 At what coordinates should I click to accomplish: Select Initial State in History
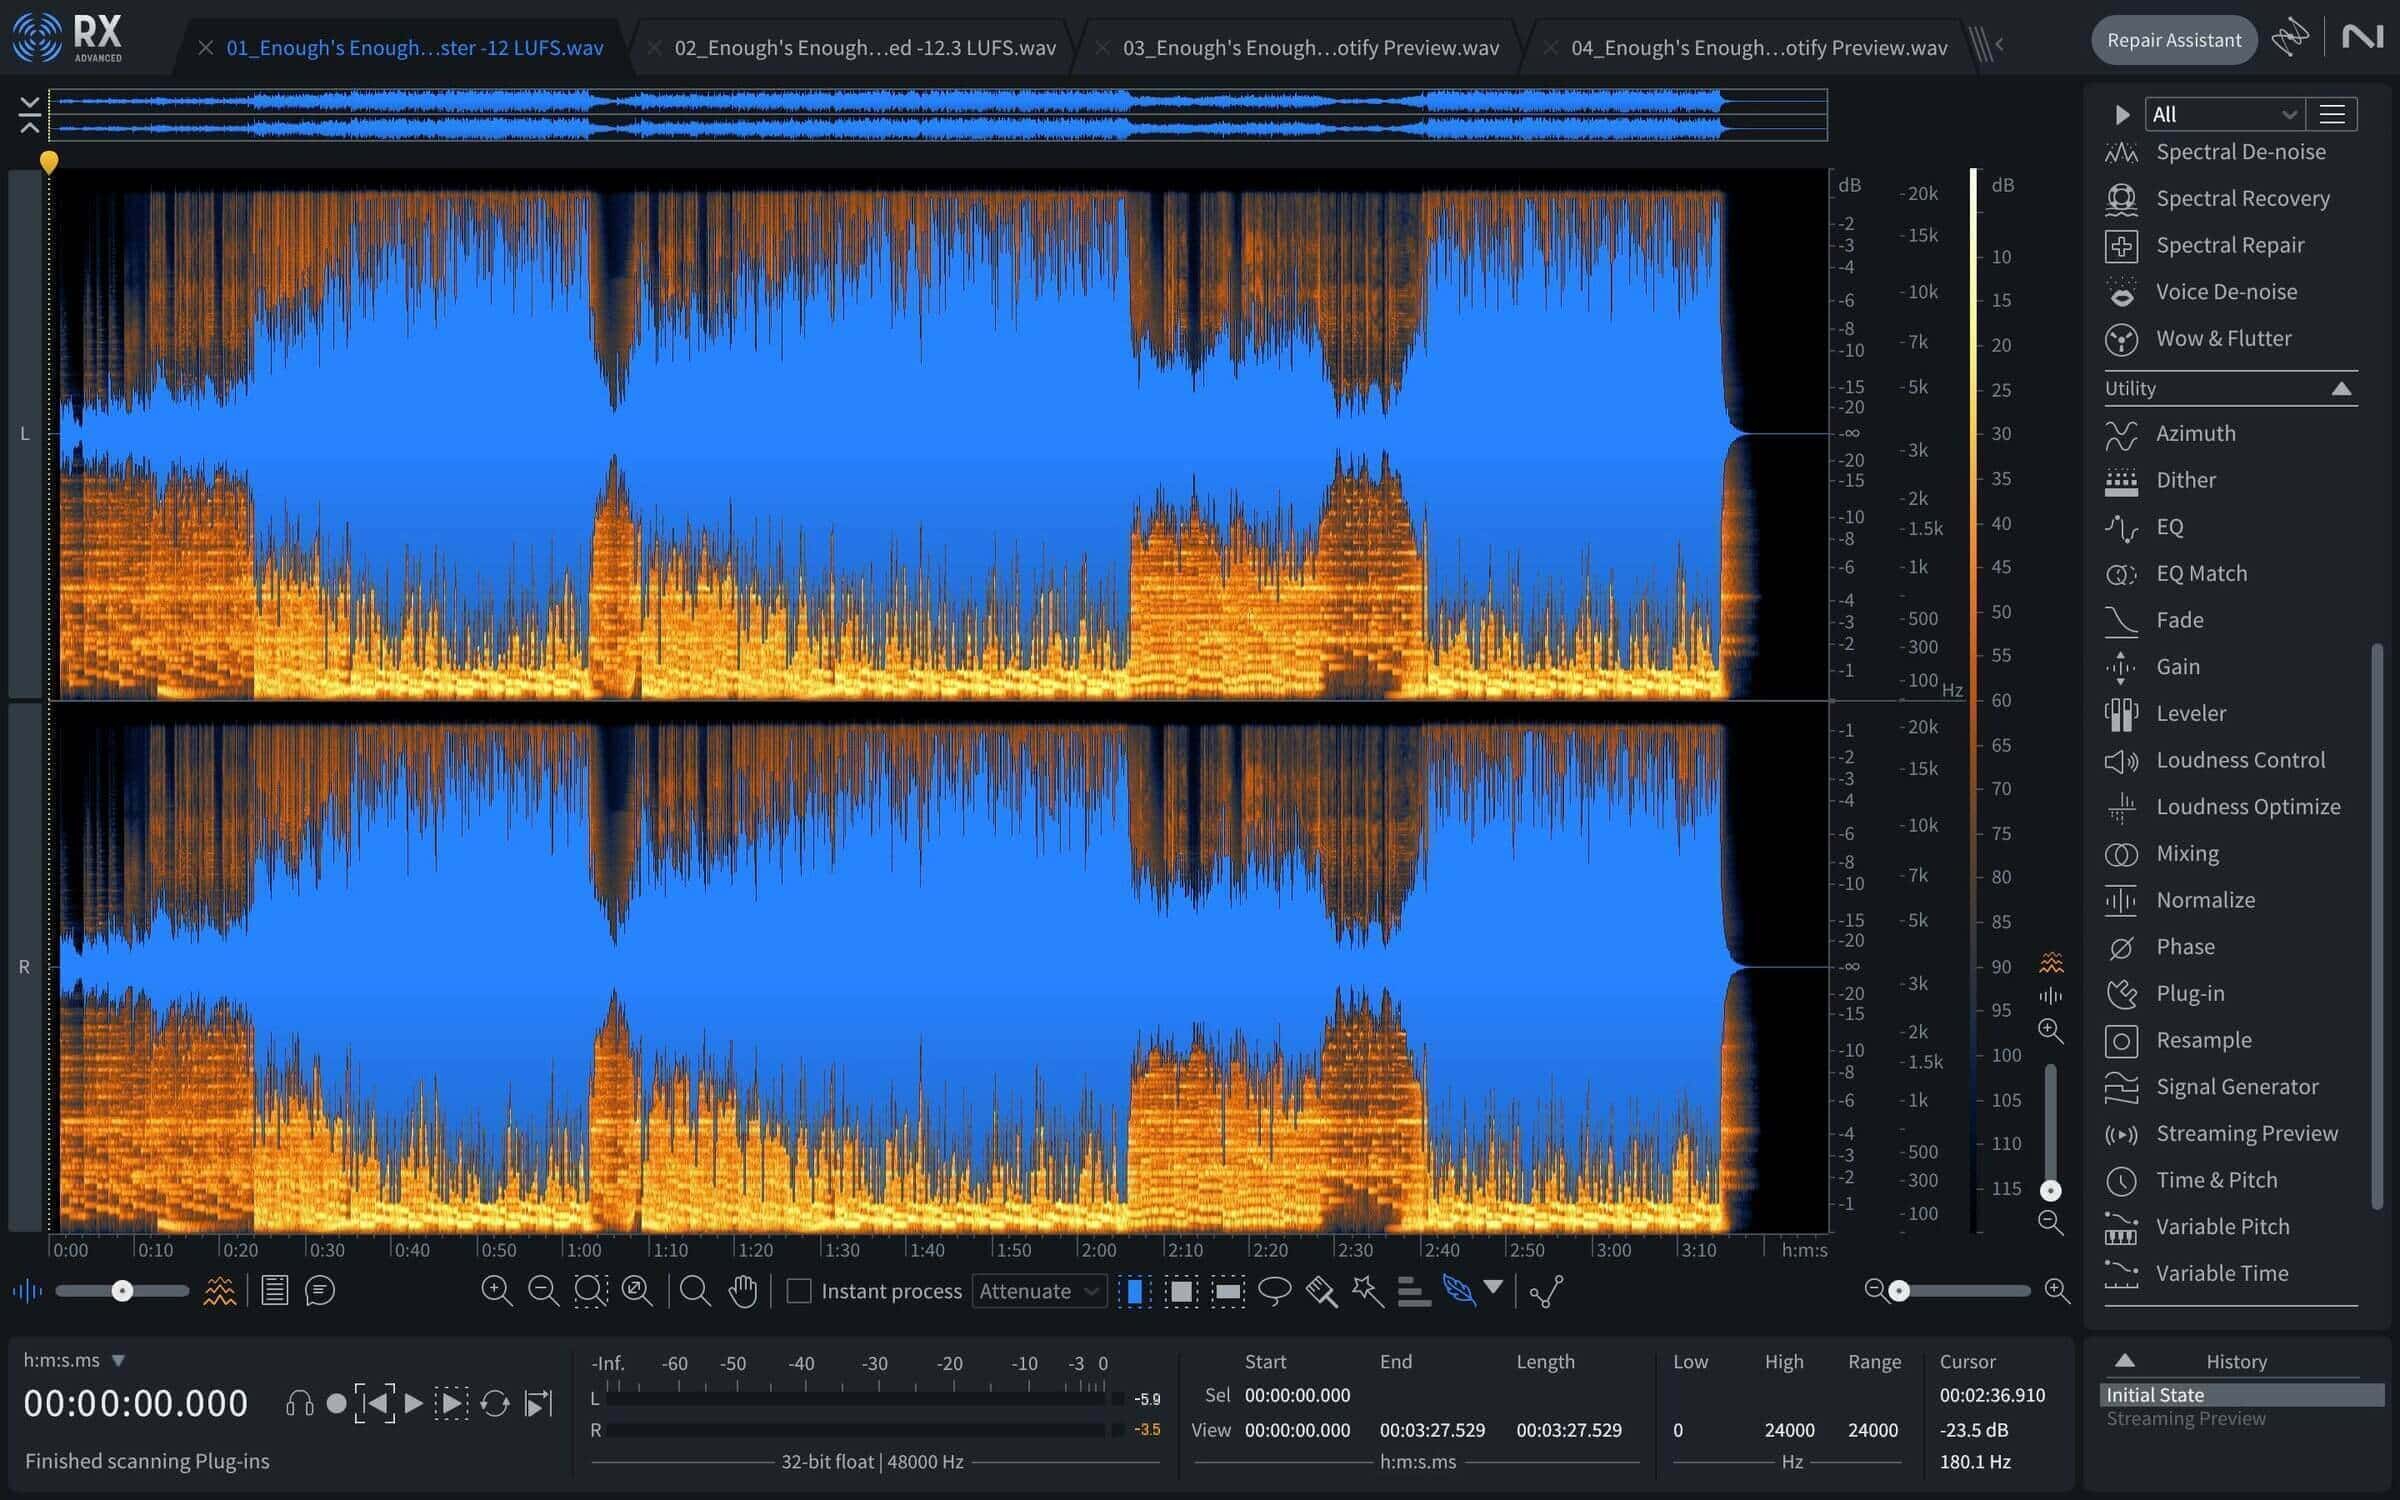[x=2242, y=1394]
